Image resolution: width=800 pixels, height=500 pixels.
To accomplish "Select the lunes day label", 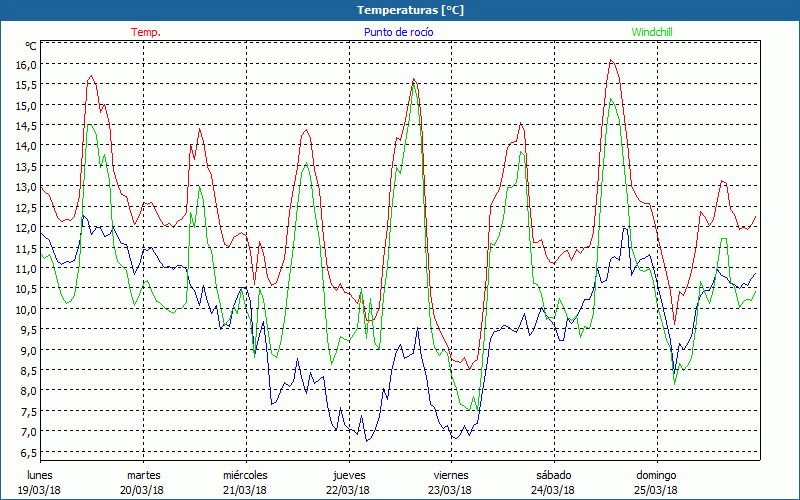I will (x=40, y=475).
